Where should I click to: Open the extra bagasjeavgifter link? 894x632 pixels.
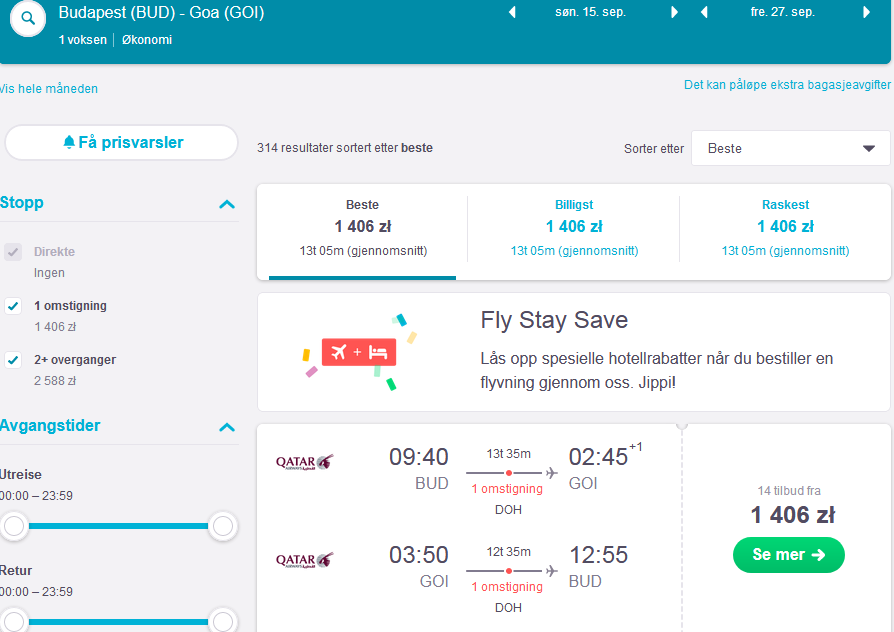click(x=787, y=85)
